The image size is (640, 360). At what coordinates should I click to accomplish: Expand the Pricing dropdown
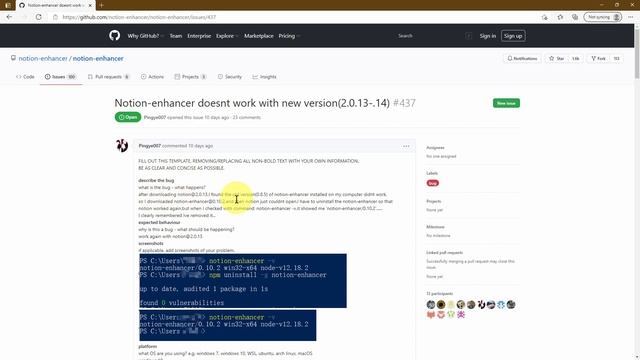[289, 36]
